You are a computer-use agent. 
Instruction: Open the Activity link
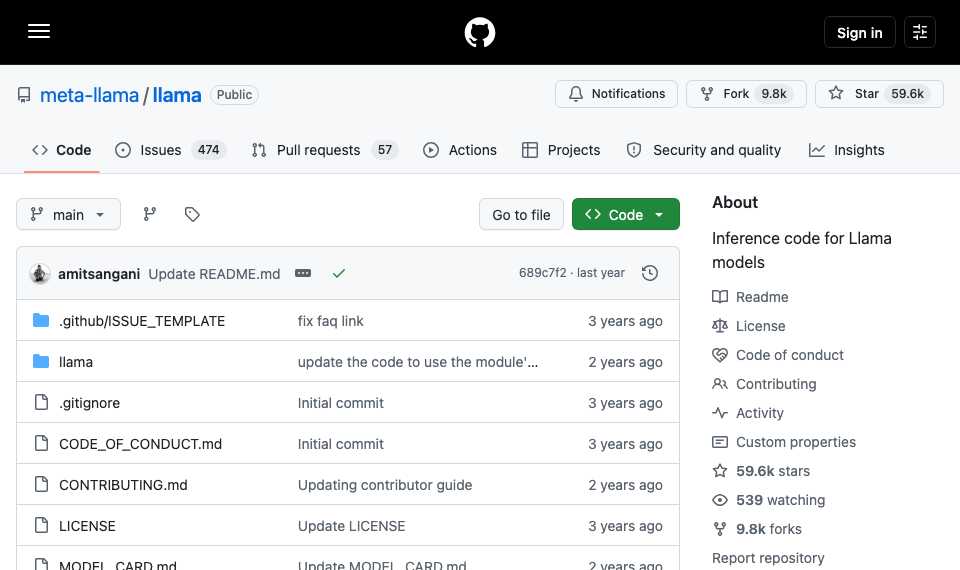748,413
